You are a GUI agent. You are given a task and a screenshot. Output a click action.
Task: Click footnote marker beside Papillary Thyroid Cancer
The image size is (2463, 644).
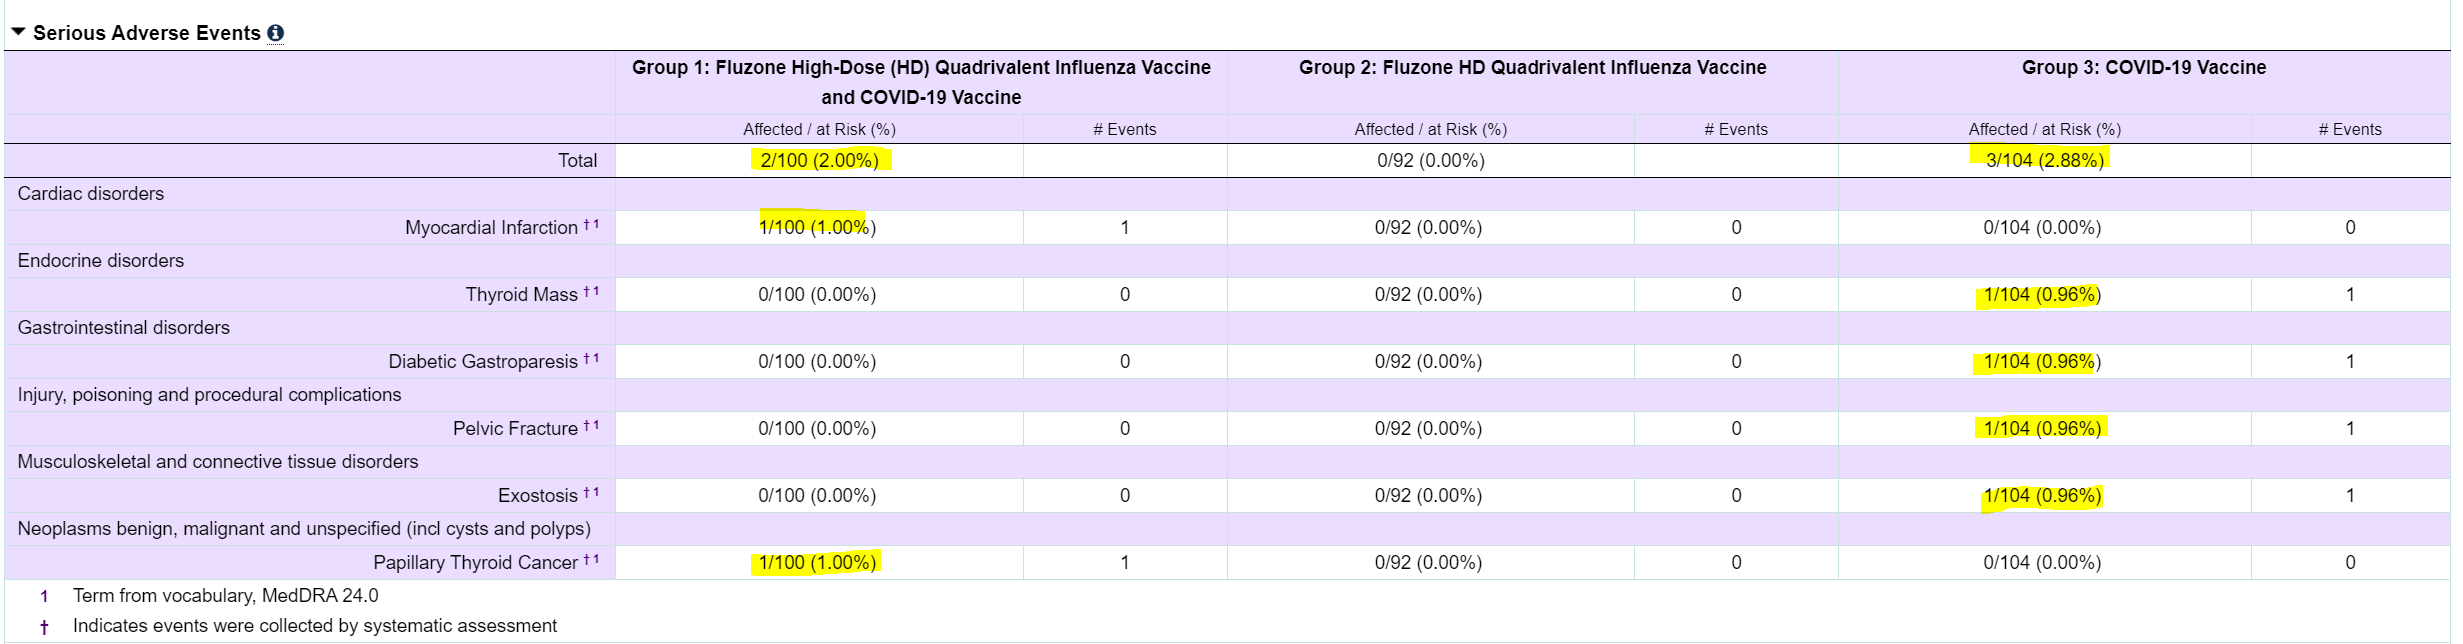(591, 560)
